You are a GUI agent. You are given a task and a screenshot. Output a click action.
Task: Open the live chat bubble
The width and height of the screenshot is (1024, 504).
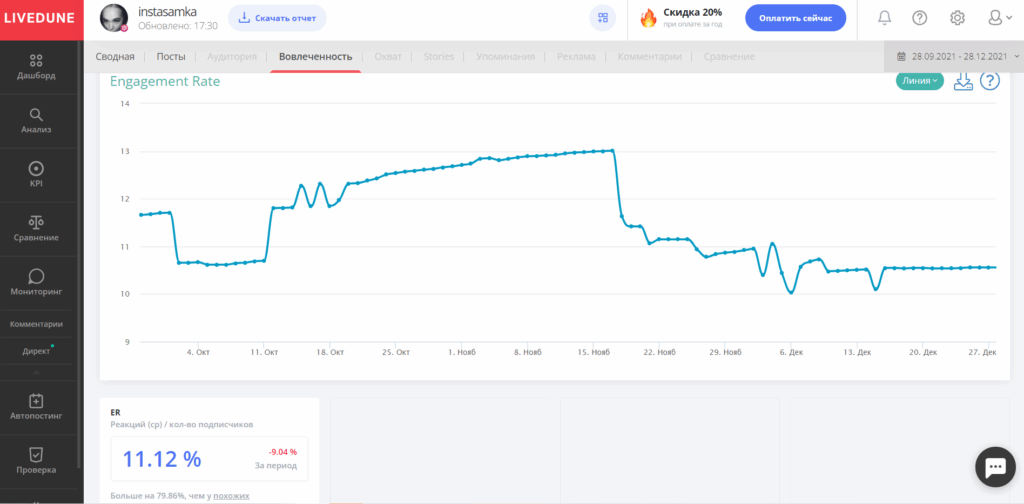click(x=995, y=466)
